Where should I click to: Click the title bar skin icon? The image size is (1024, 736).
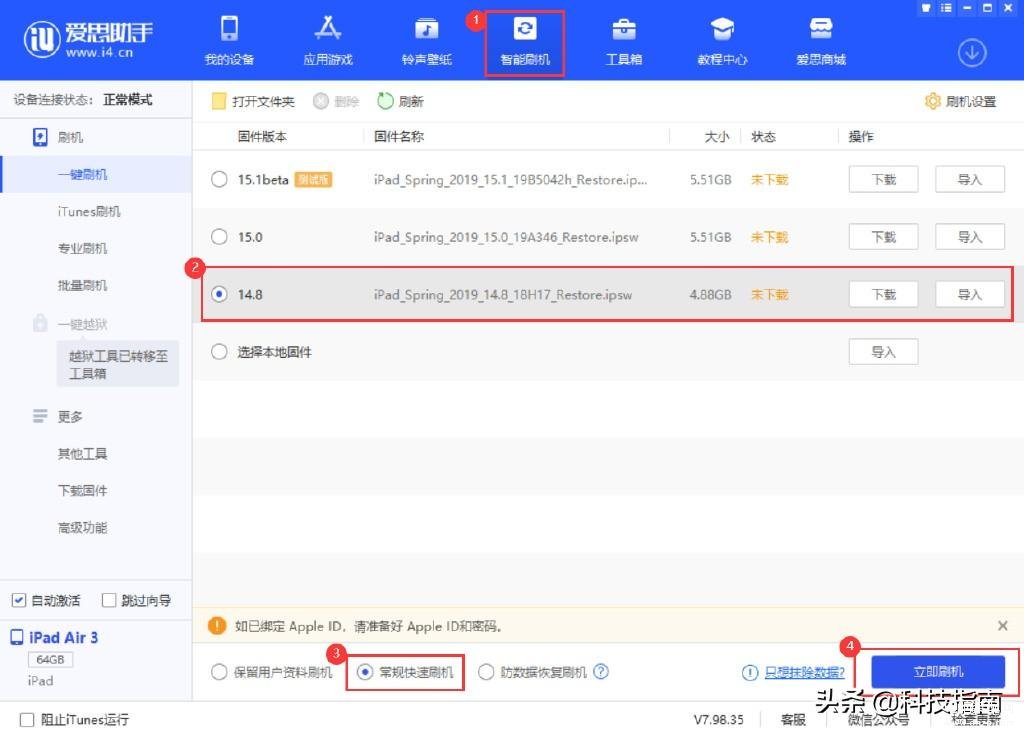tap(925, 8)
